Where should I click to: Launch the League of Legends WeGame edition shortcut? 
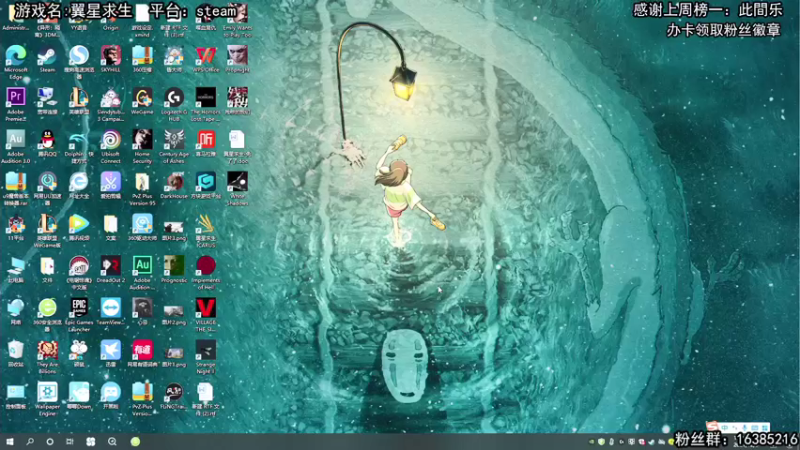47,223
